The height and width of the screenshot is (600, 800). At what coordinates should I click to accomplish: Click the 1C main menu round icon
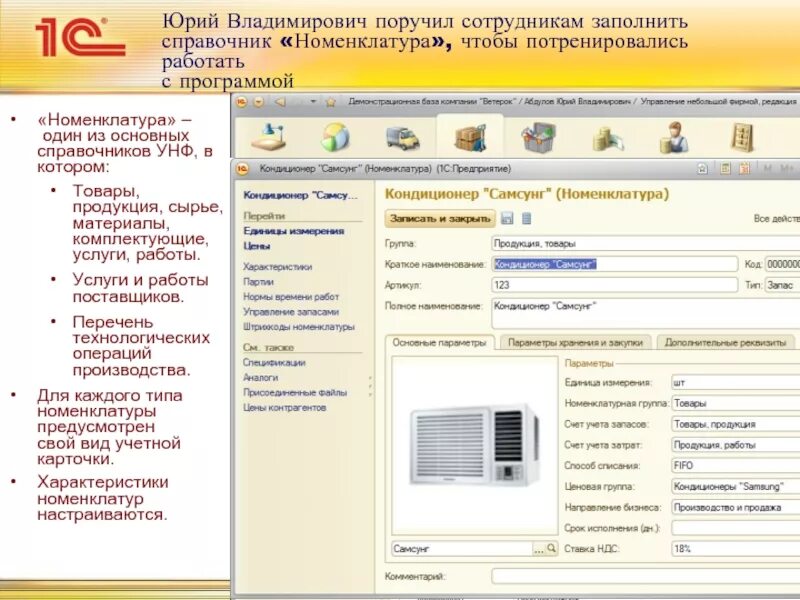pyautogui.click(x=241, y=102)
